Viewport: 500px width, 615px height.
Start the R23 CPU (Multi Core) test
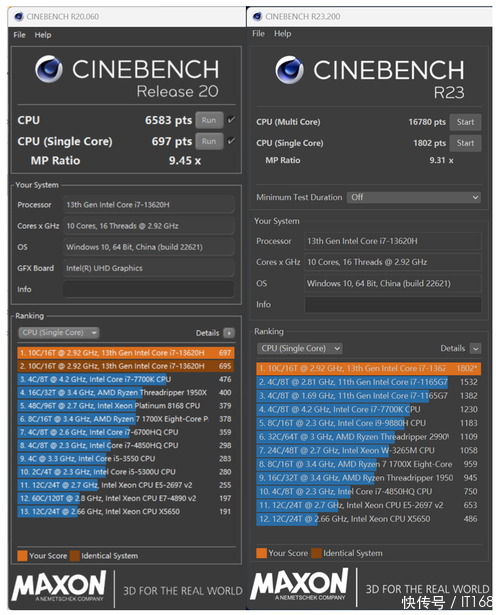coord(465,122)
